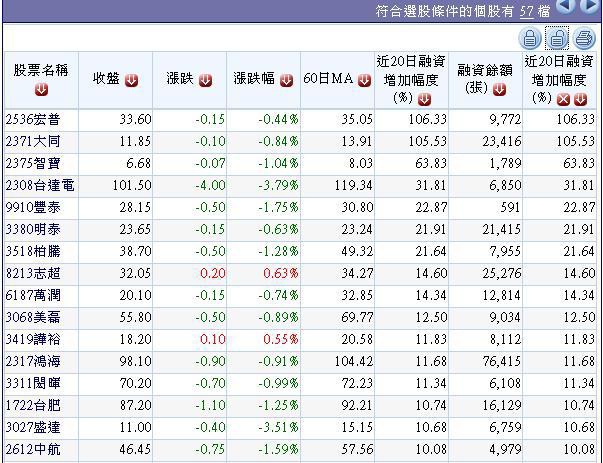This screenshot has width=603, height=463.
Task: Sort by 60日MA column arrow icon
Action: tap(364, 80)
